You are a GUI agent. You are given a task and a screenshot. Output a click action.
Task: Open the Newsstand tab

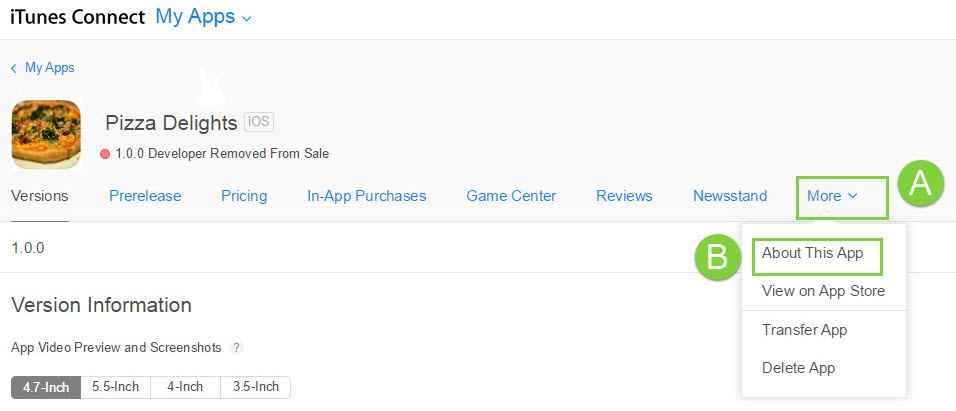(730, 196)
